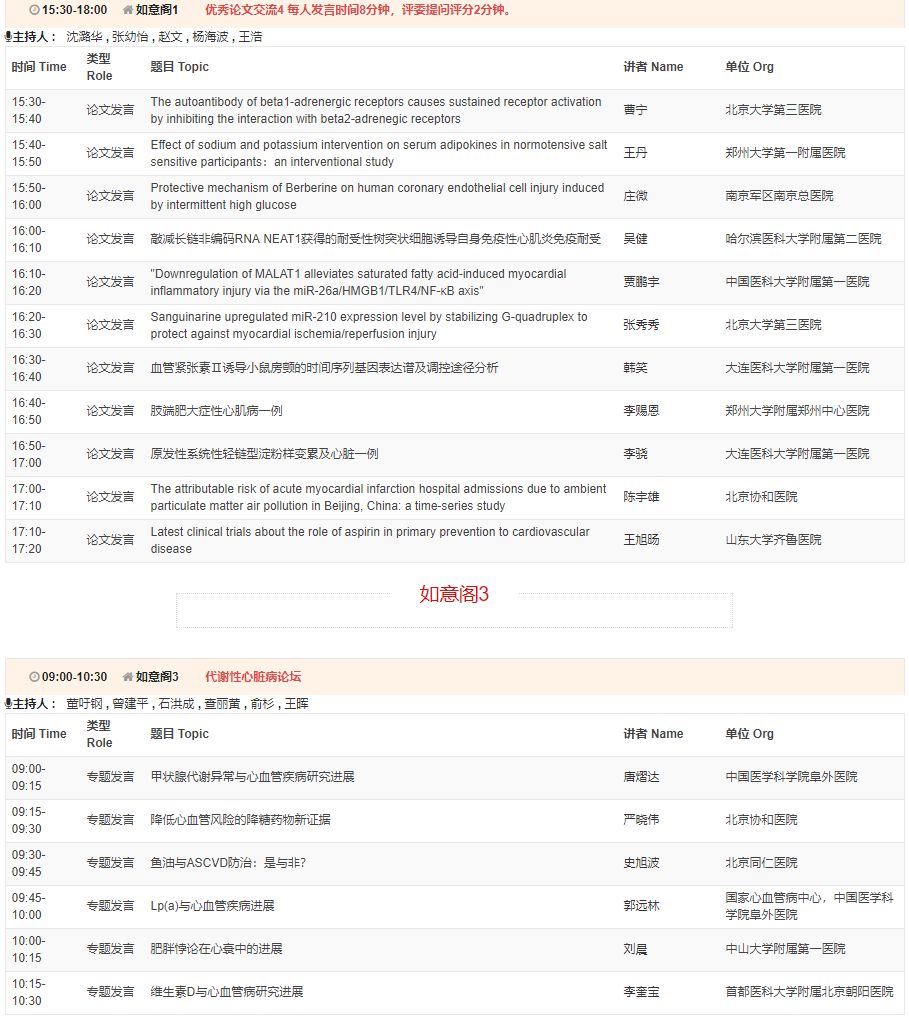The image size is (909, 1025).
Task: Select topic 维生素D与心血管病研究进展
Action: (x=227, y=992)
